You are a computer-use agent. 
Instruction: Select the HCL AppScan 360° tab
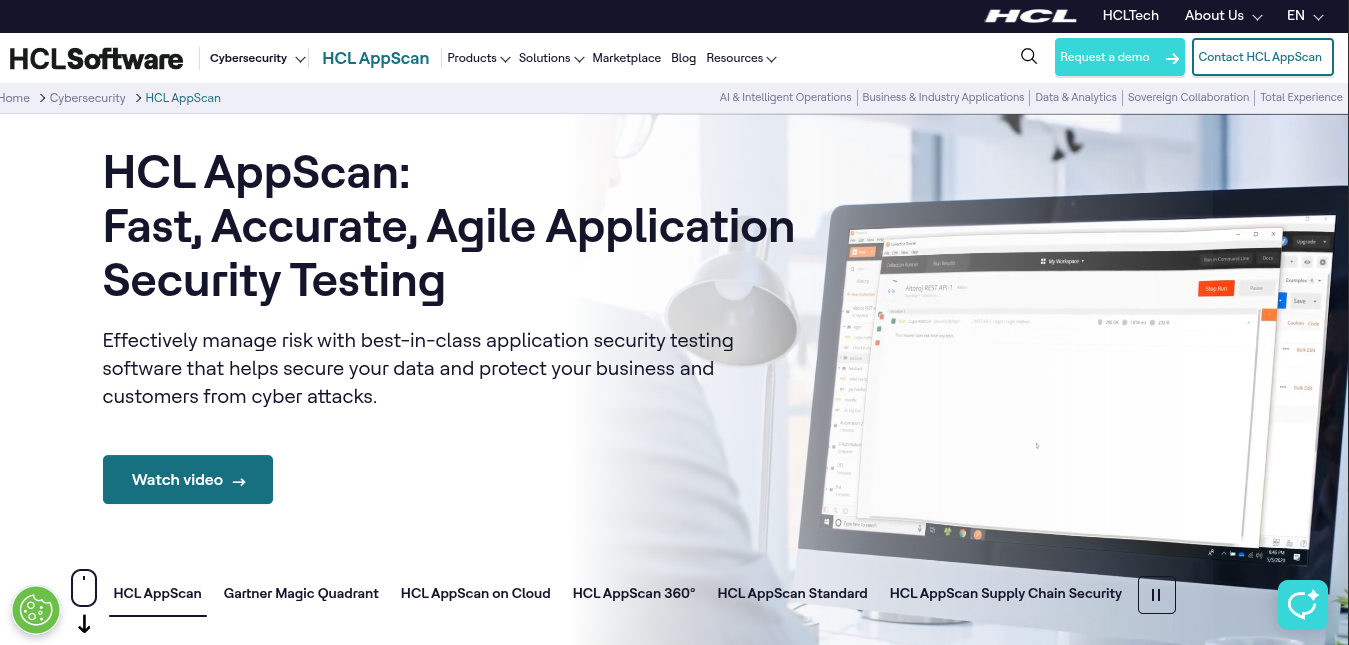click(634, 593)
